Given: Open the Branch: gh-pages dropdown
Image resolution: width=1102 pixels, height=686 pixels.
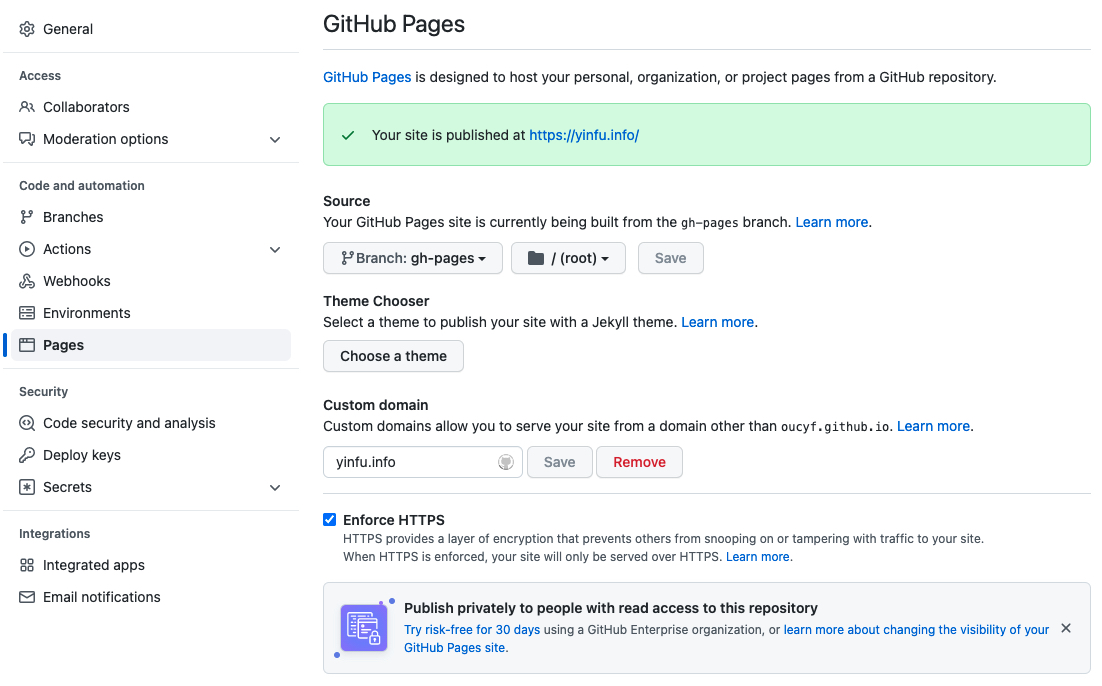Looking at the screenshot, I should pos(413,258).
